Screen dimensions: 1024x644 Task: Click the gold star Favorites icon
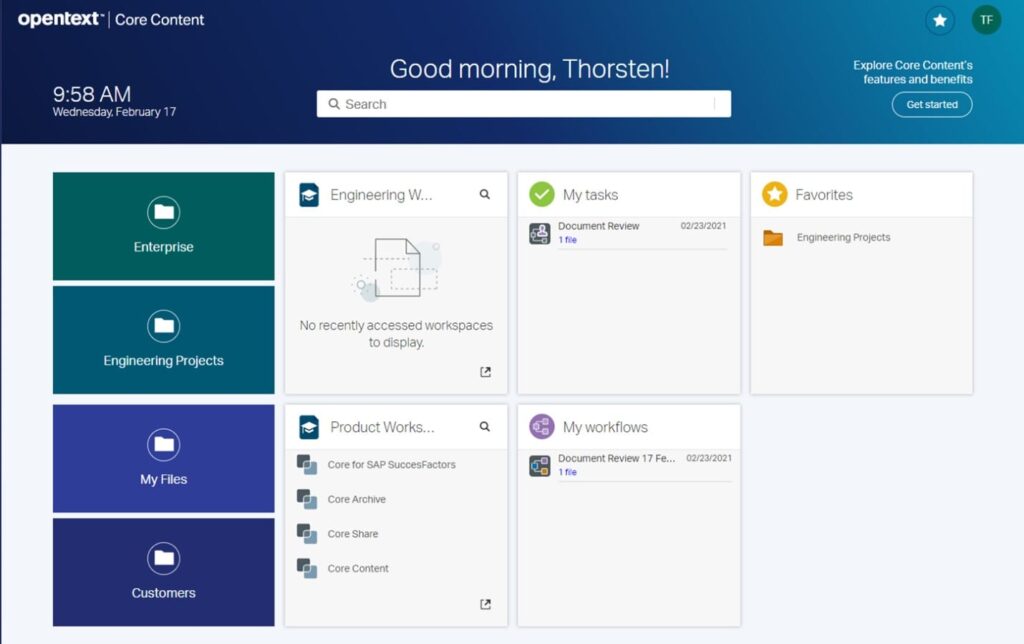(773, 194)
